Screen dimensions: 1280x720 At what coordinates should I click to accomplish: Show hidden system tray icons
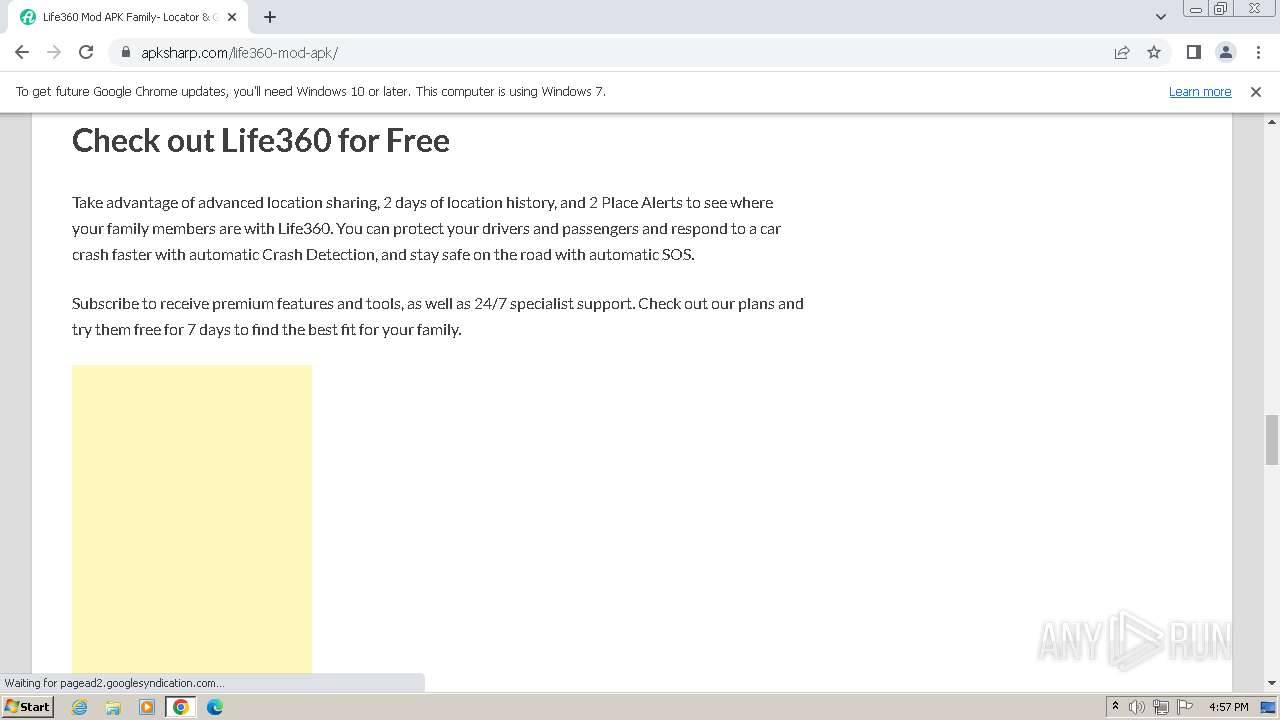pos(1115,707)
